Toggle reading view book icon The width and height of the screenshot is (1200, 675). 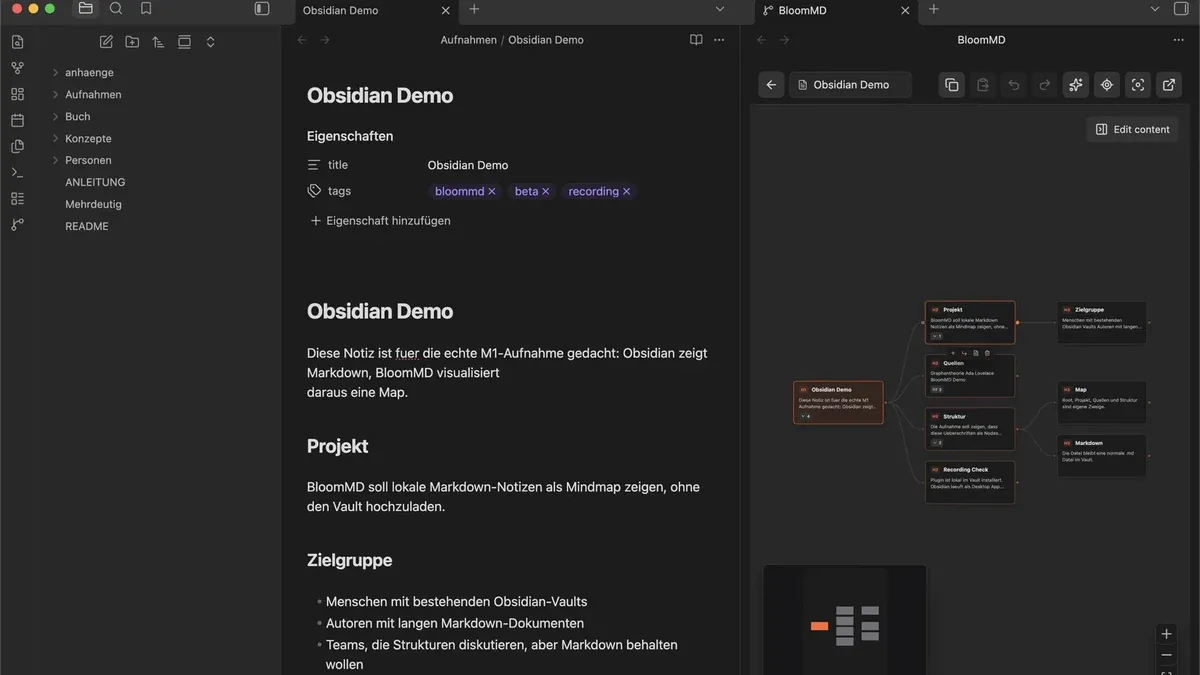(x=696, y=40)
